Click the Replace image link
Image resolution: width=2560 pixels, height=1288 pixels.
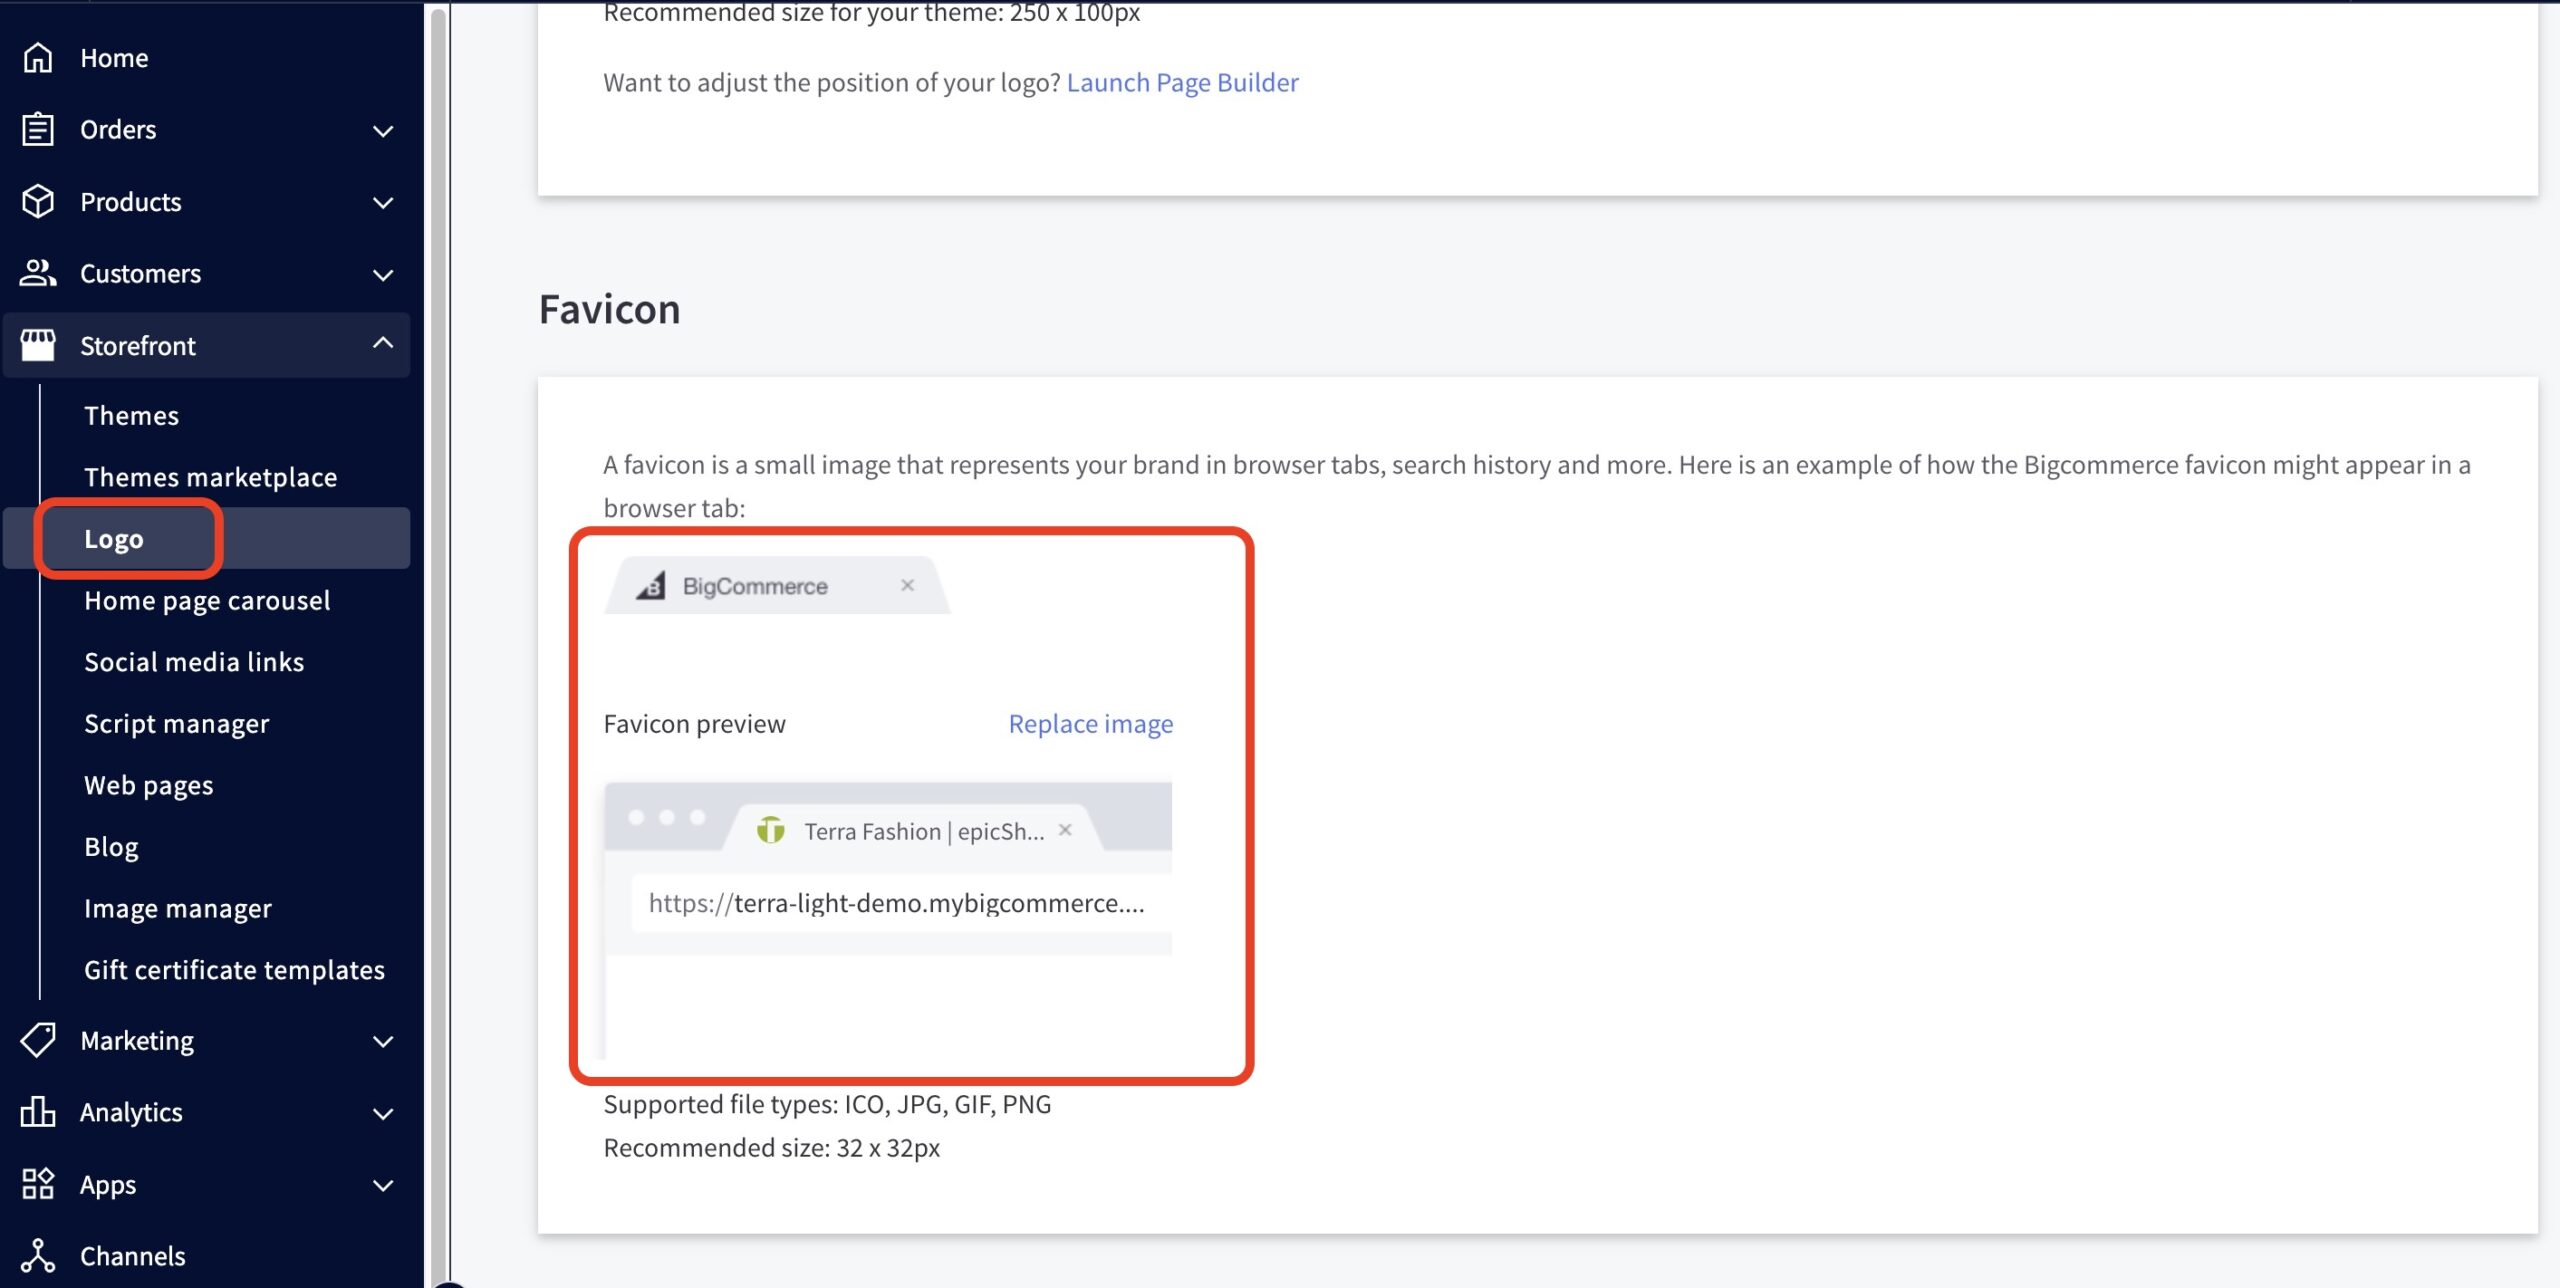(1090, 723)
